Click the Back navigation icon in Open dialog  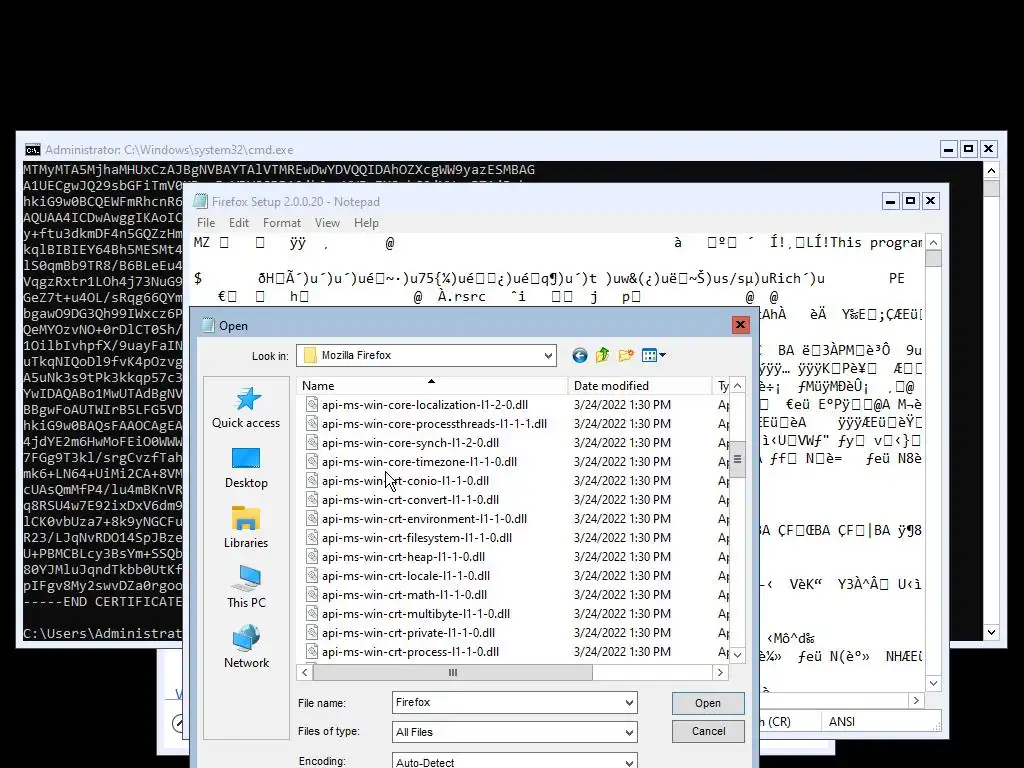pos(579,355)
